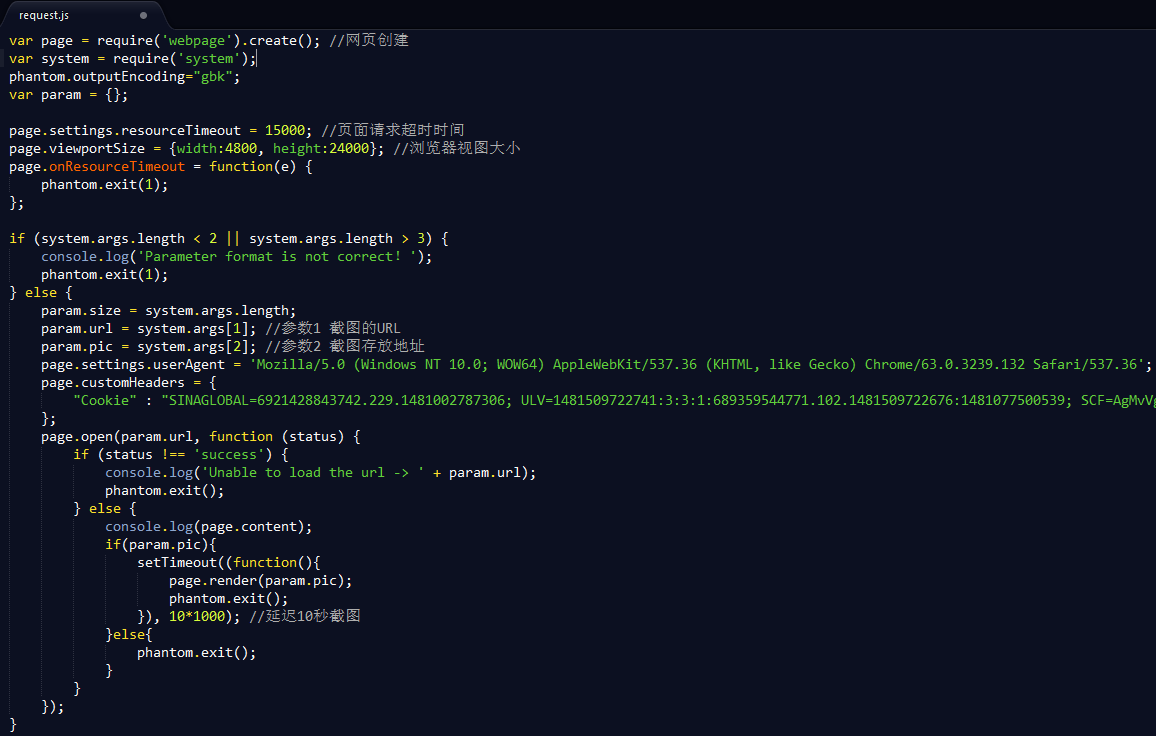Click onResourceTimeout in the handler definition
The image size is (1156, 736).
click(116, 166)
